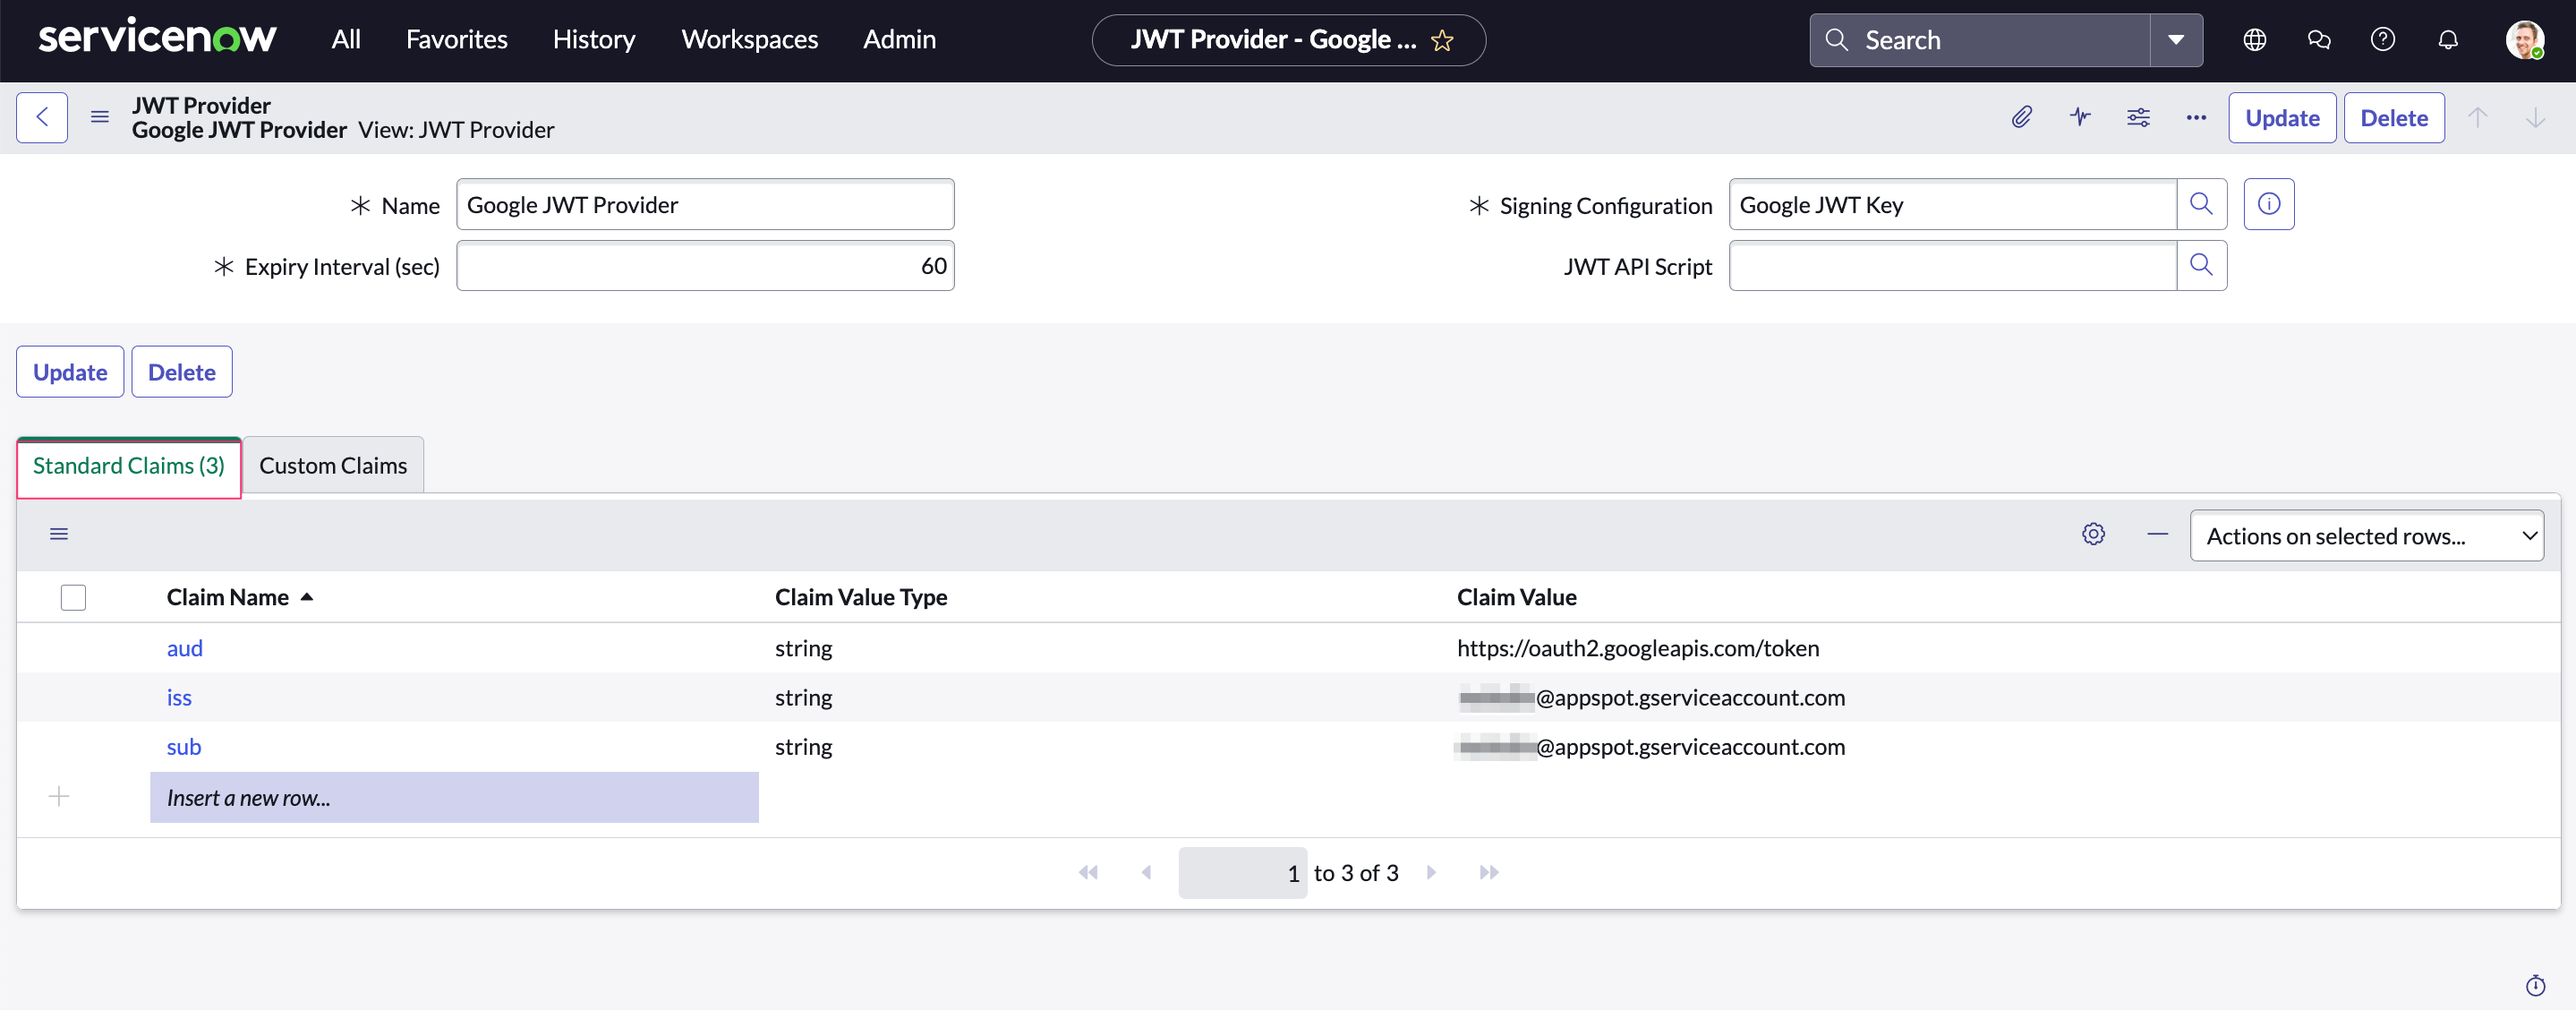This screenshot has height=1010, width=2576.
Task: Open form personalization sliders icon
Action: 2139,117
